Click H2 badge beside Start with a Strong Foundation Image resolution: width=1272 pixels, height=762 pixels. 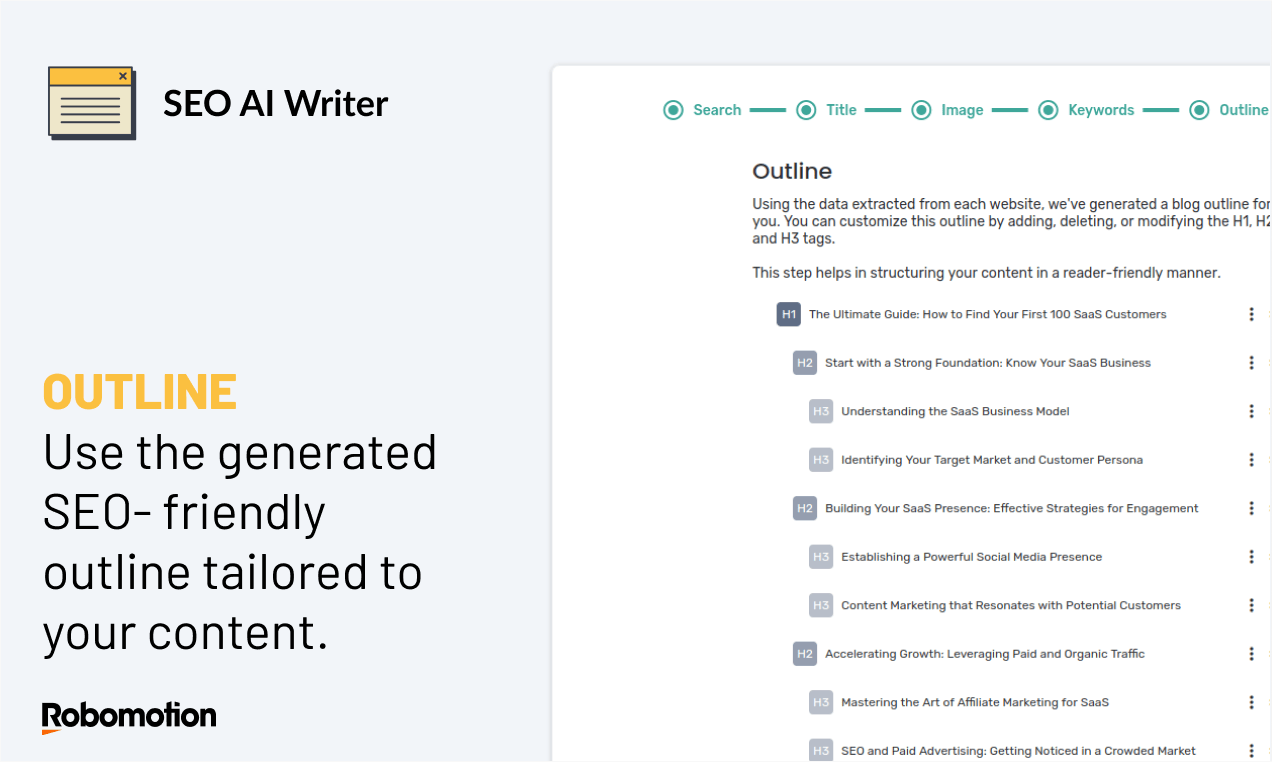(x=805, y=363)
